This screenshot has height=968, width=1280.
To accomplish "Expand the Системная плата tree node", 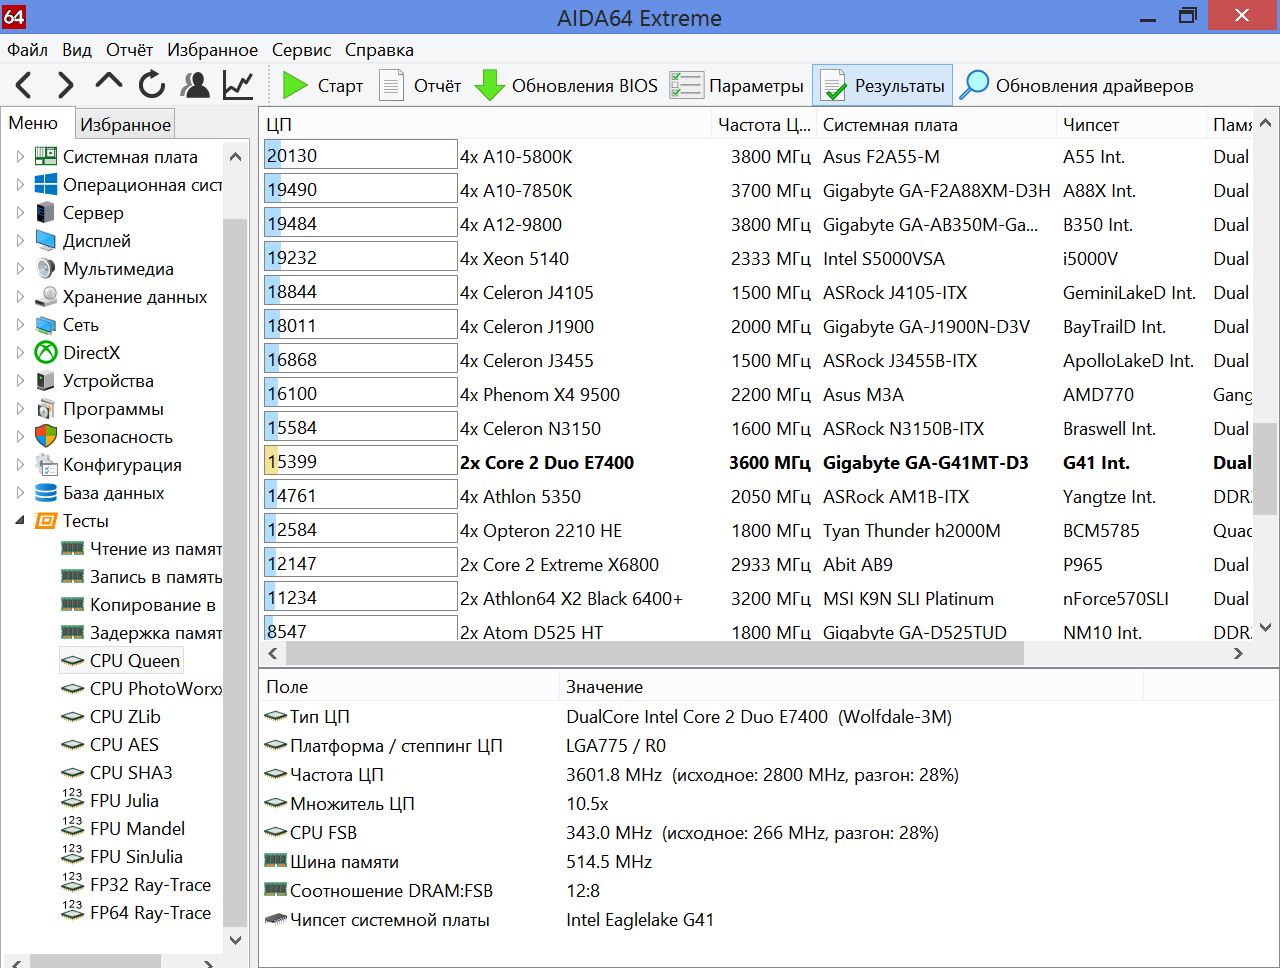I will [20, 156].
